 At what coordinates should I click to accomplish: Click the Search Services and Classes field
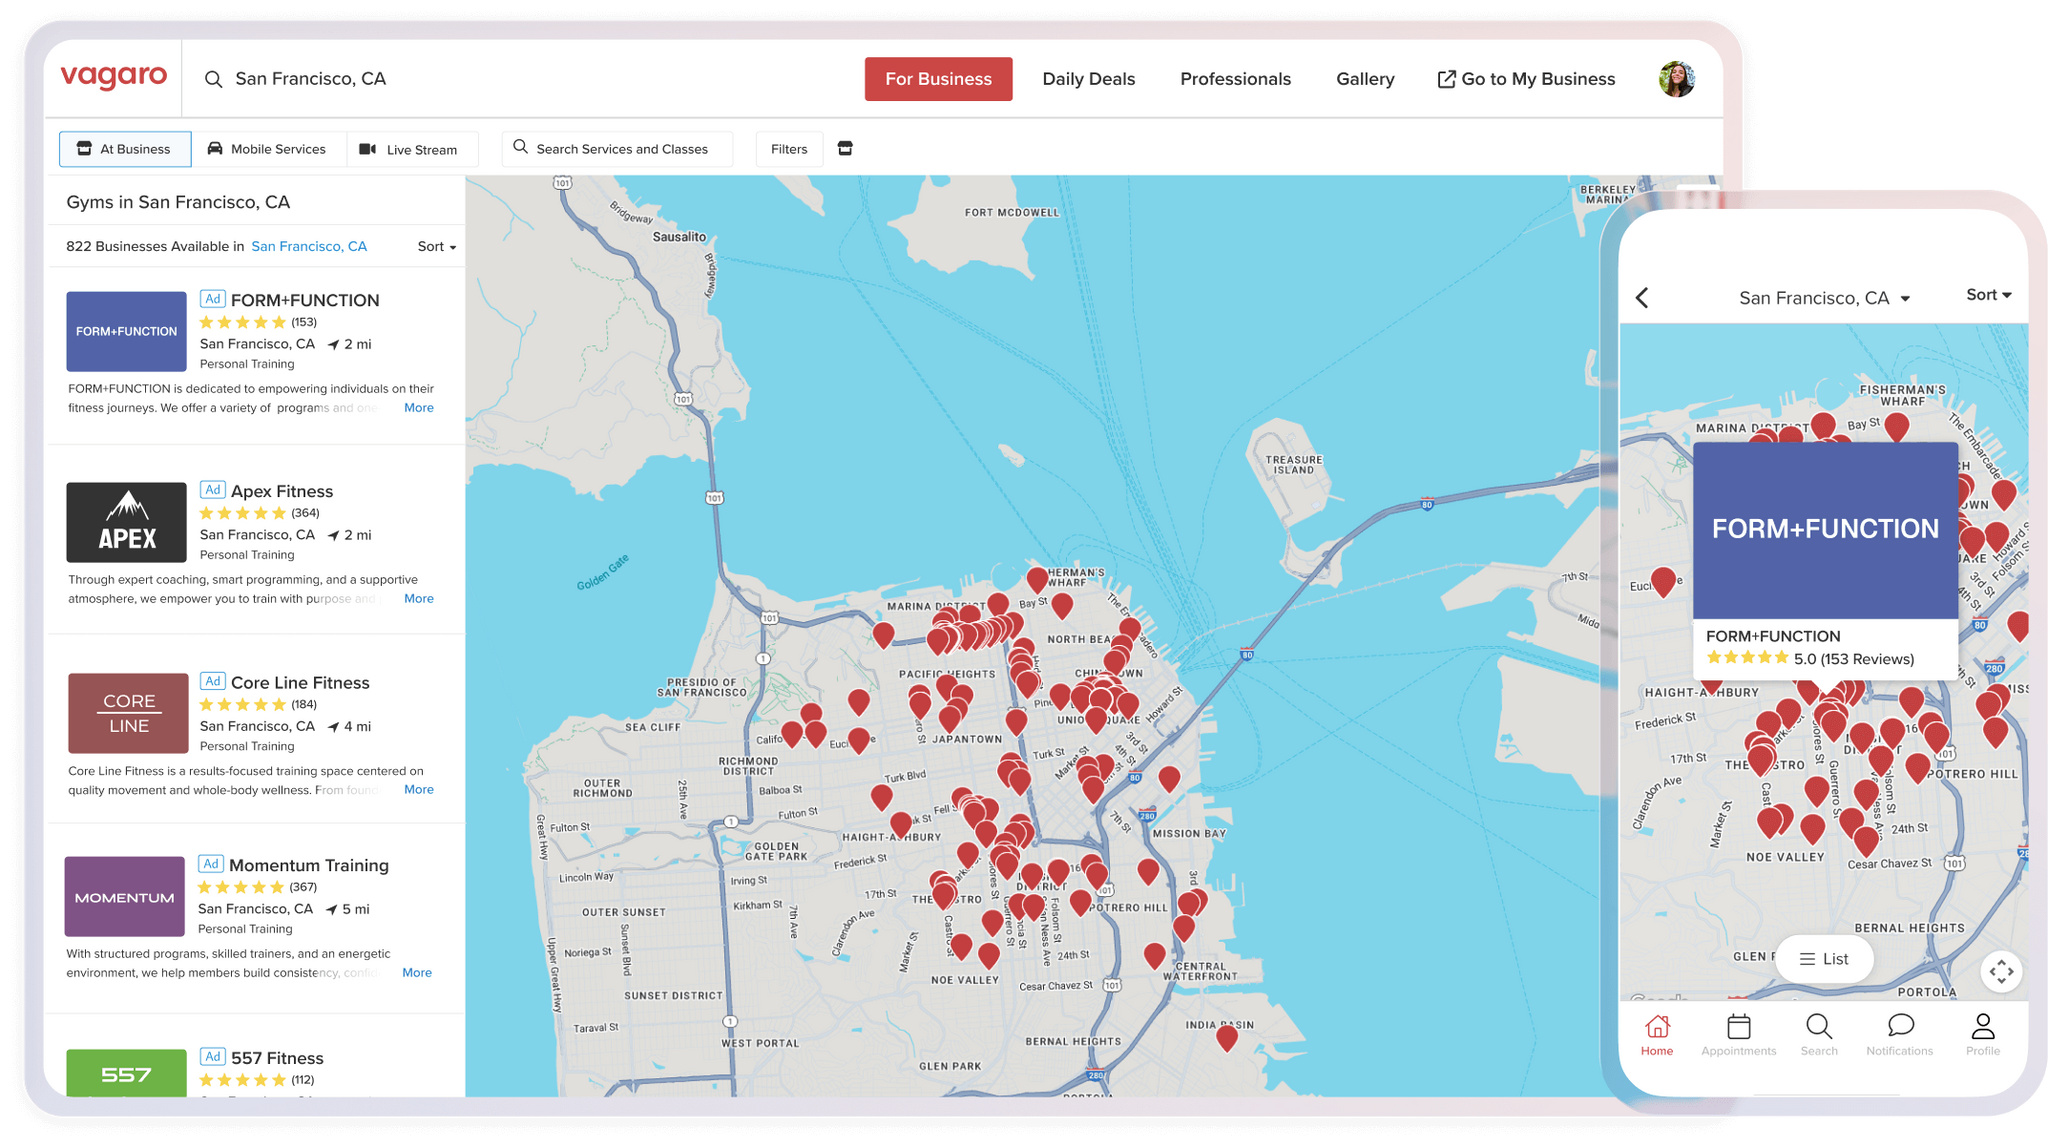click(617, 149)
